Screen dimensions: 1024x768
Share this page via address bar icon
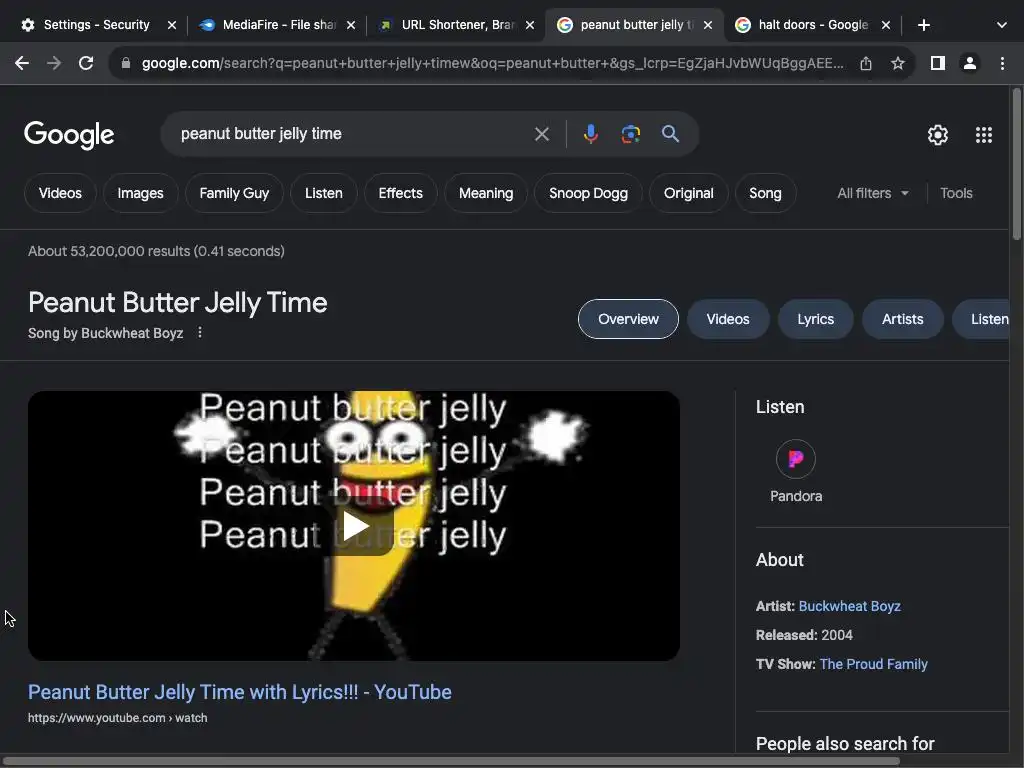click(866, 63)
